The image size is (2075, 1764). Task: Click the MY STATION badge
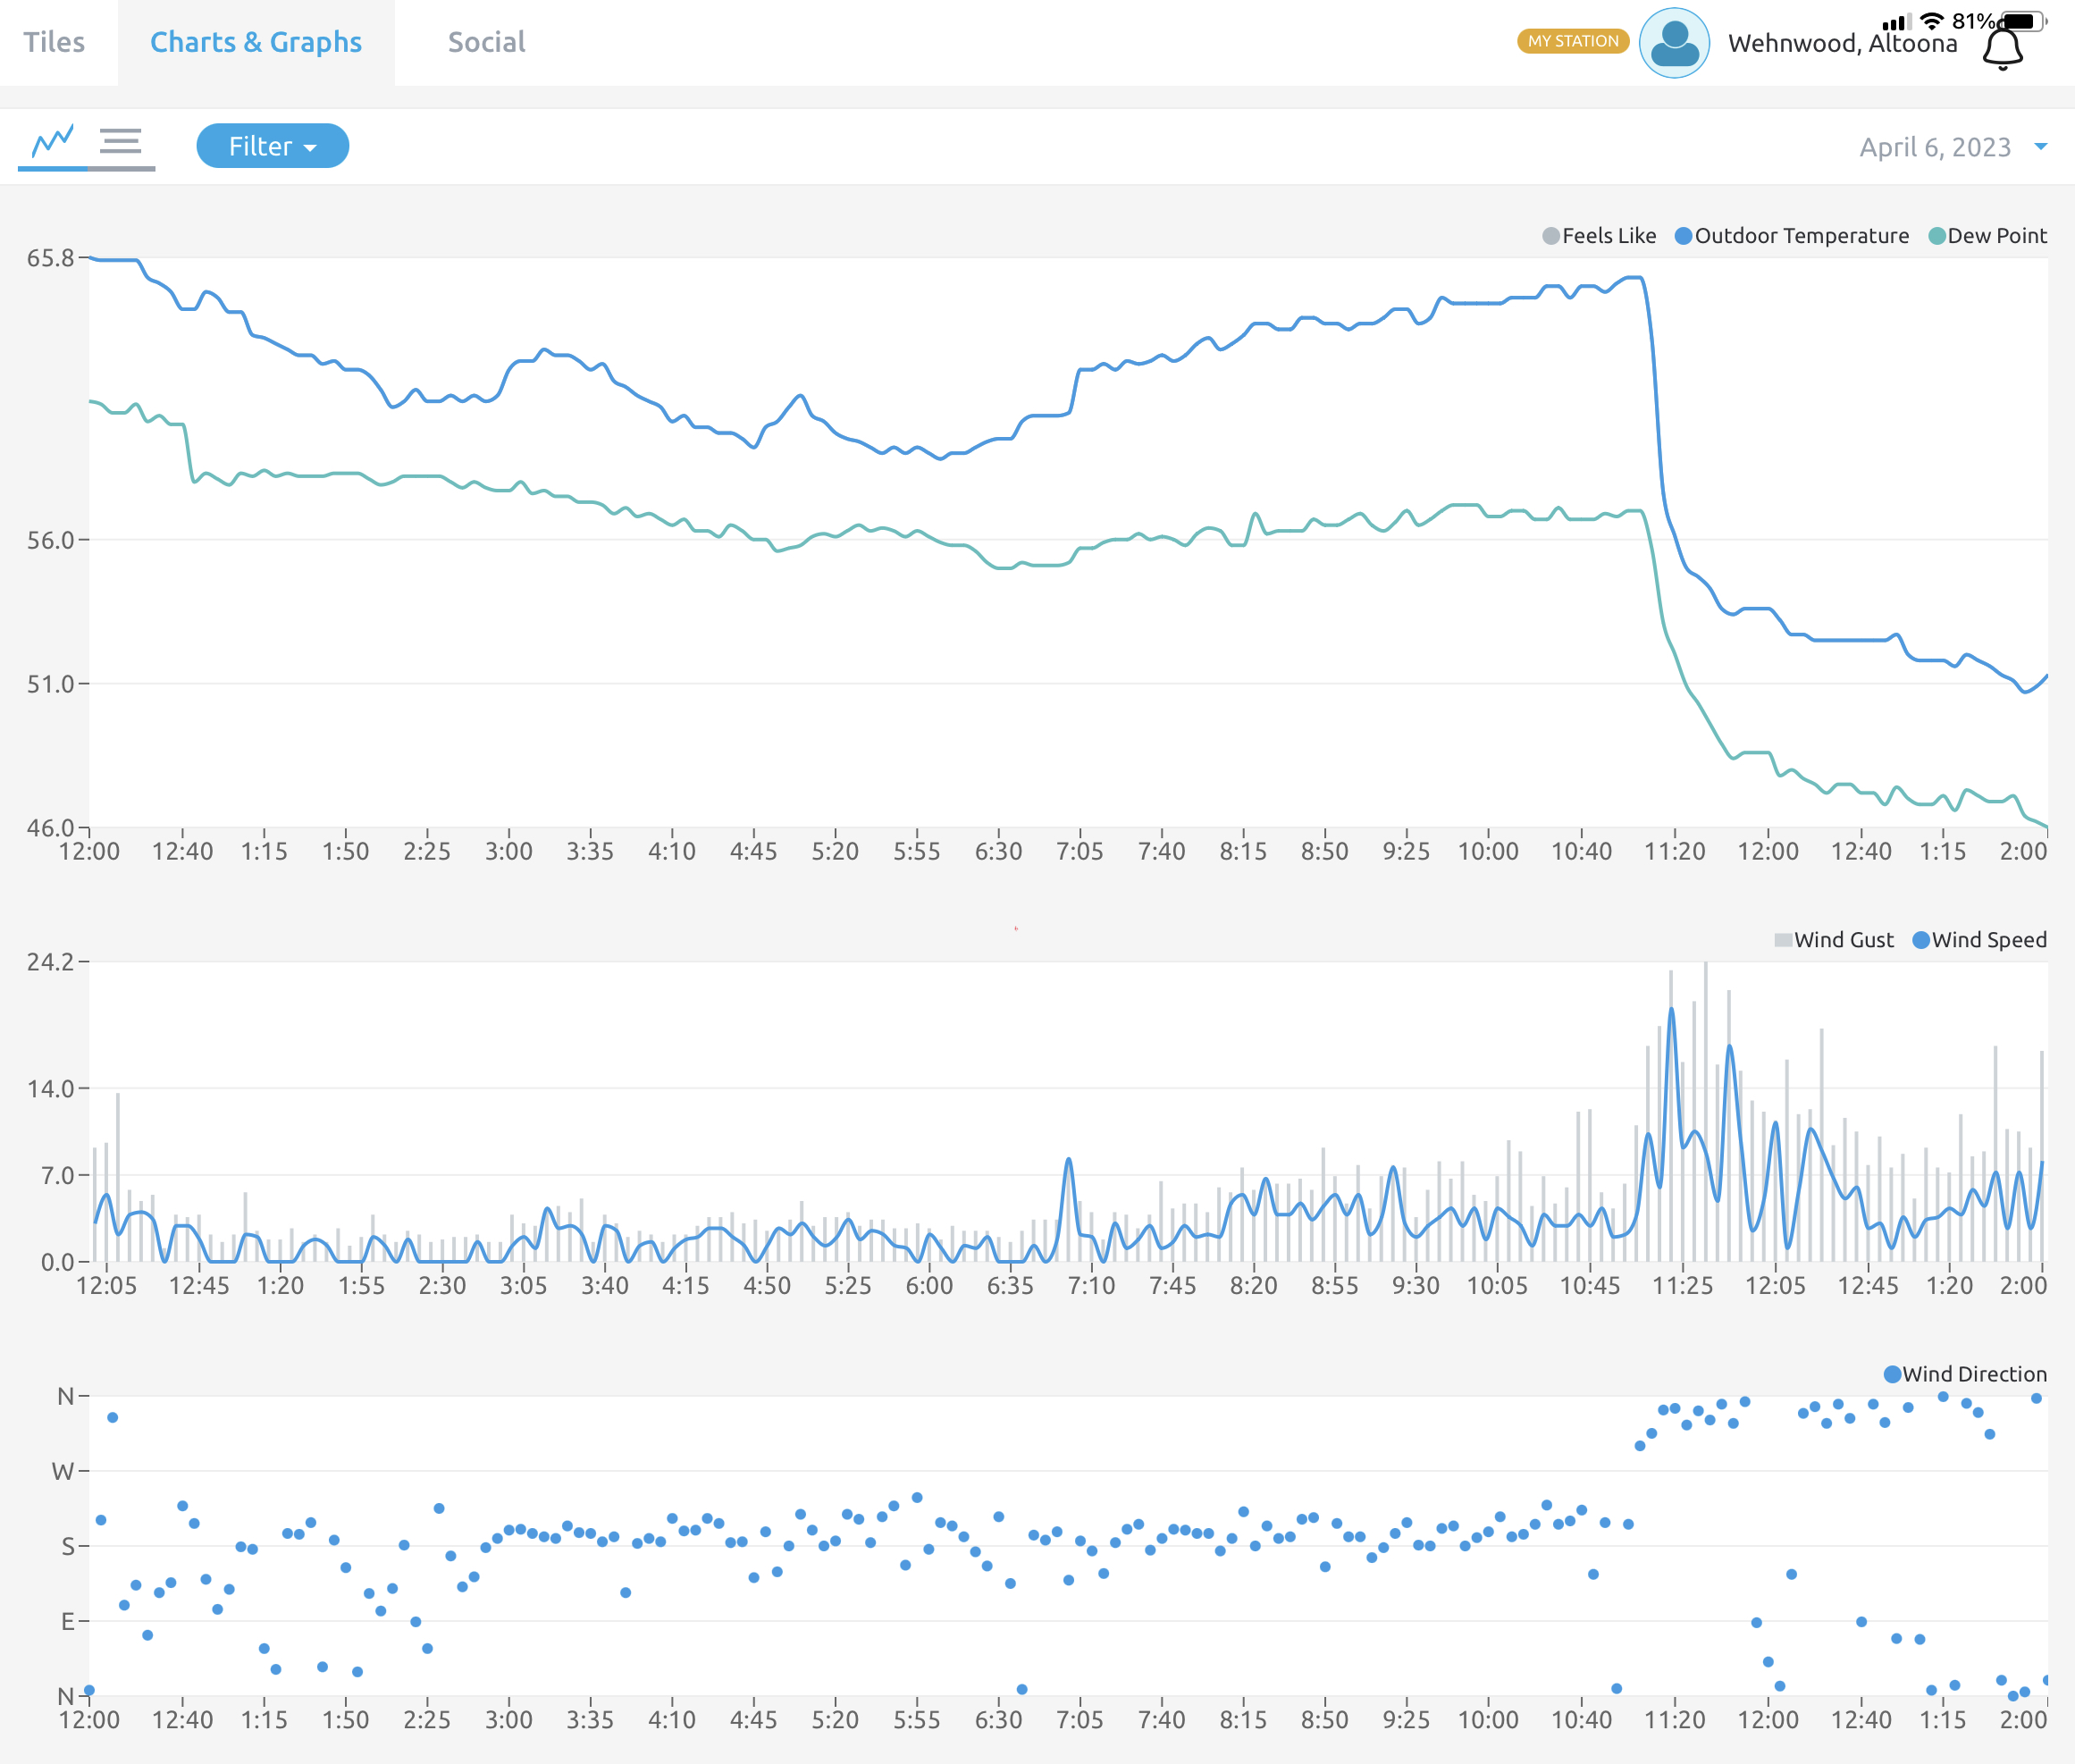click(x=1573, y=41)
